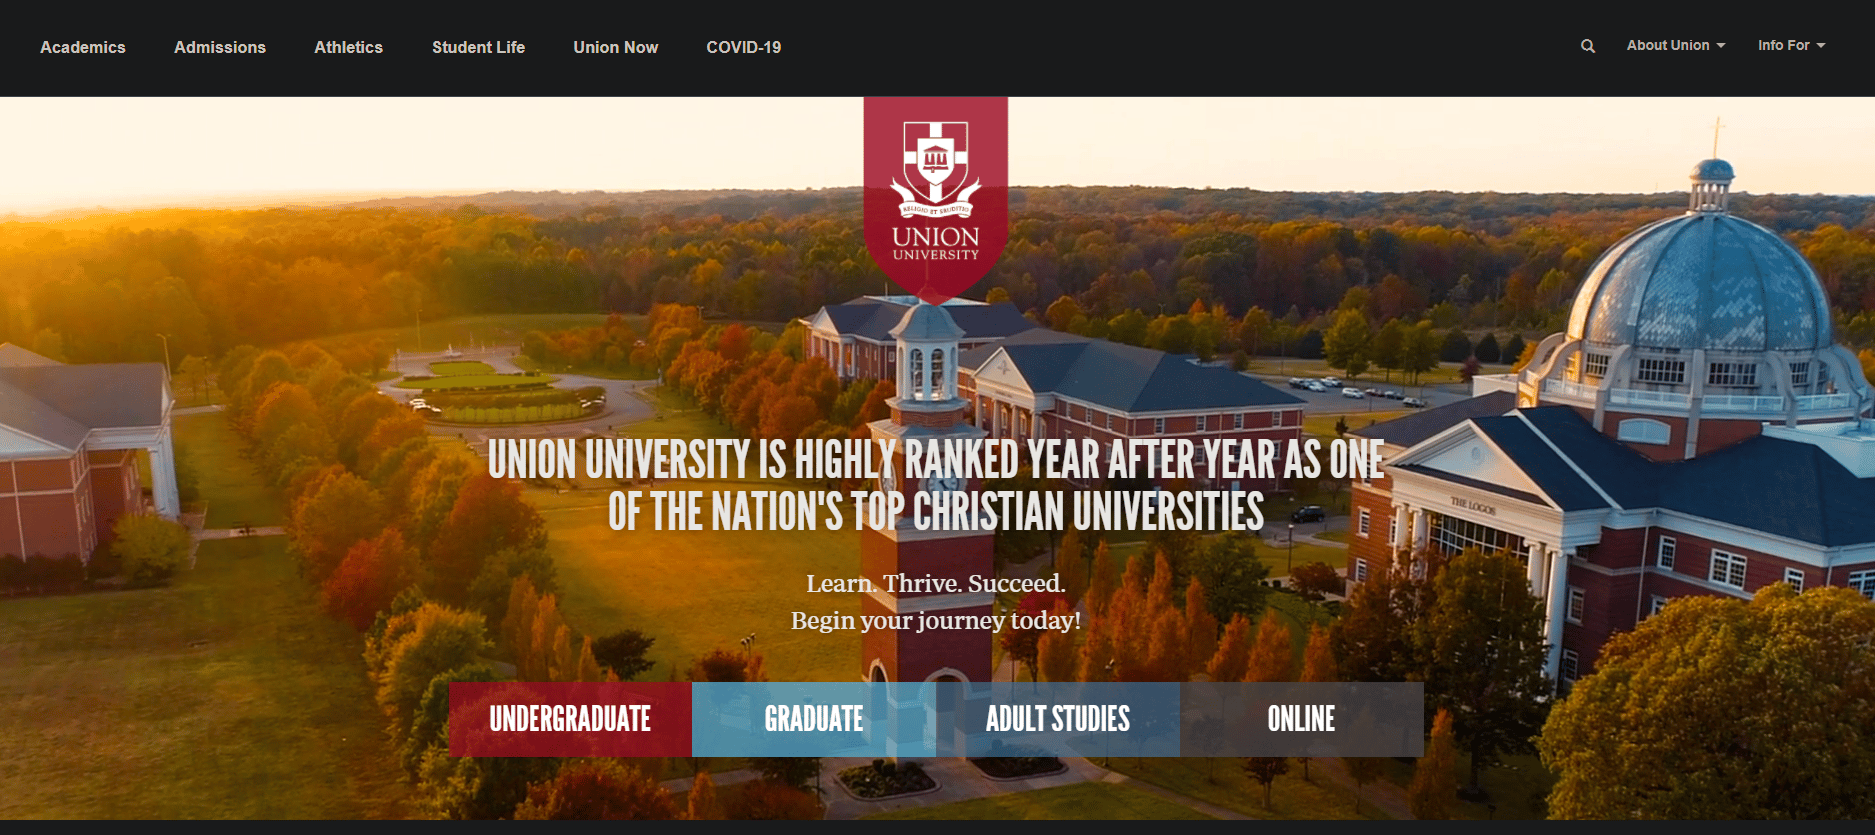Click the Union University wordmark under crest

point(936,243)
